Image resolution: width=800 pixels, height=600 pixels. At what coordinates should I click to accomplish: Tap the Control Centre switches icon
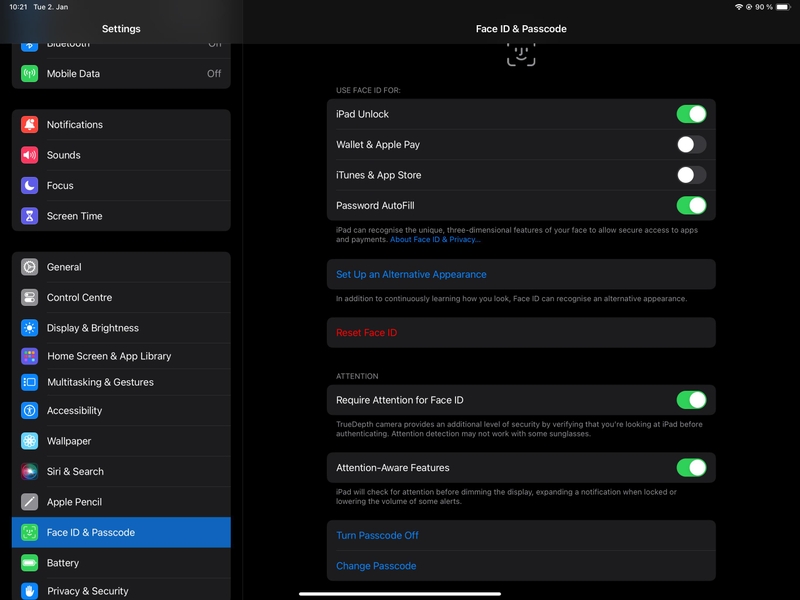coord(30,297)
